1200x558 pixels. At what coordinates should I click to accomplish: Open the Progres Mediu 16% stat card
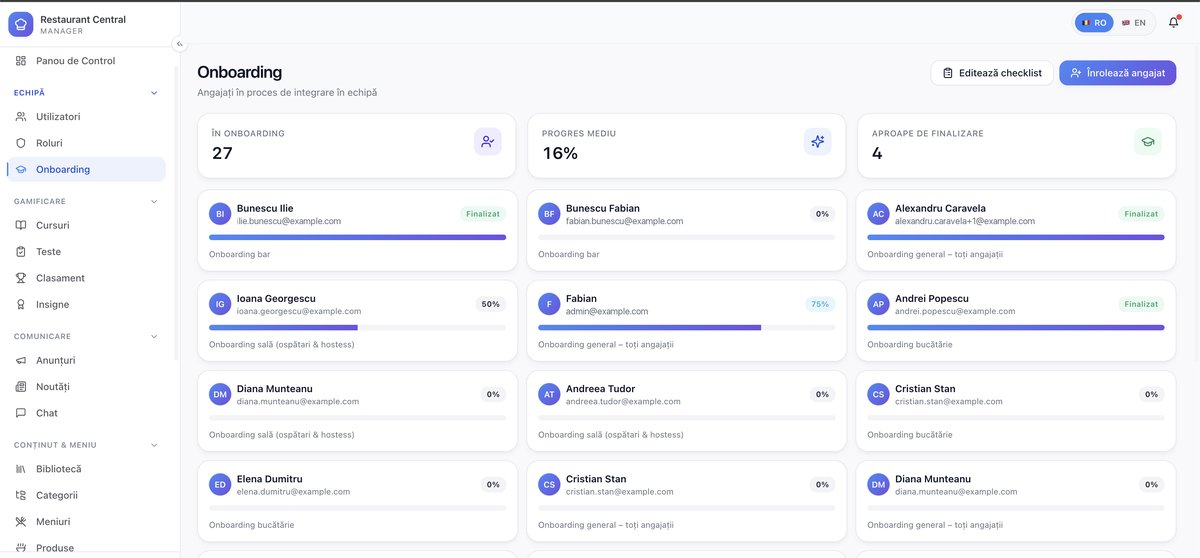coord(686,146)
